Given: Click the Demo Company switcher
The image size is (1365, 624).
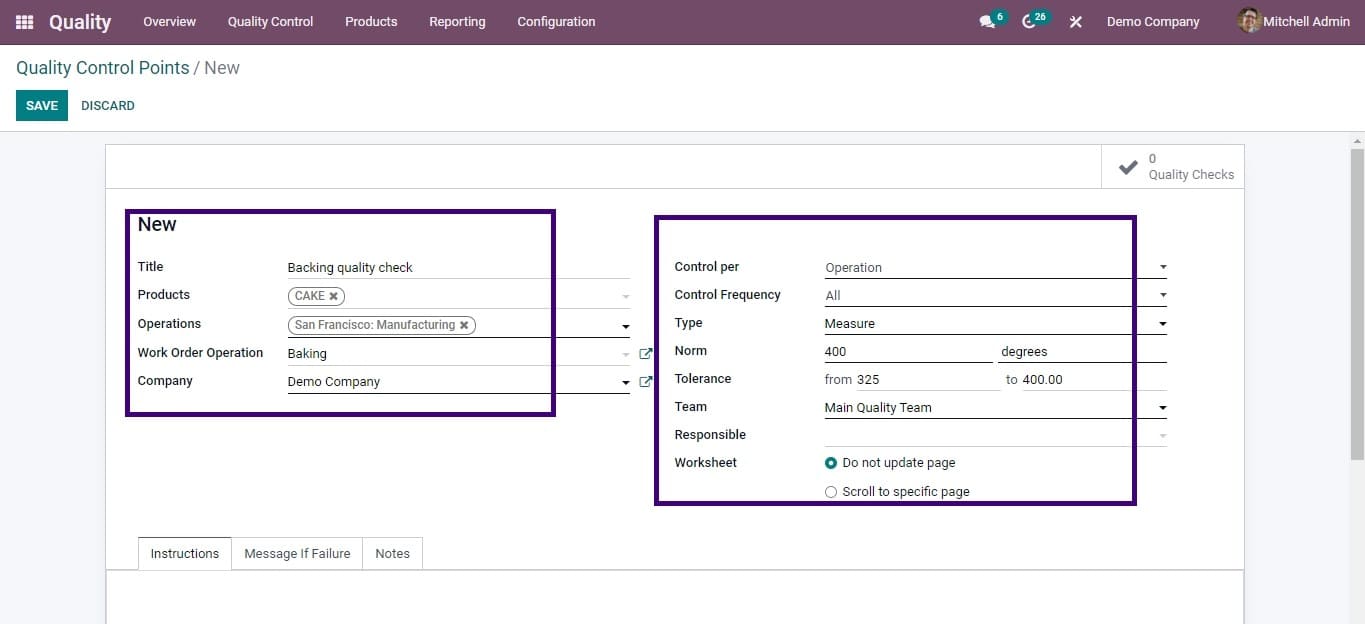Looking at the screenshot, I should 1152,21.
